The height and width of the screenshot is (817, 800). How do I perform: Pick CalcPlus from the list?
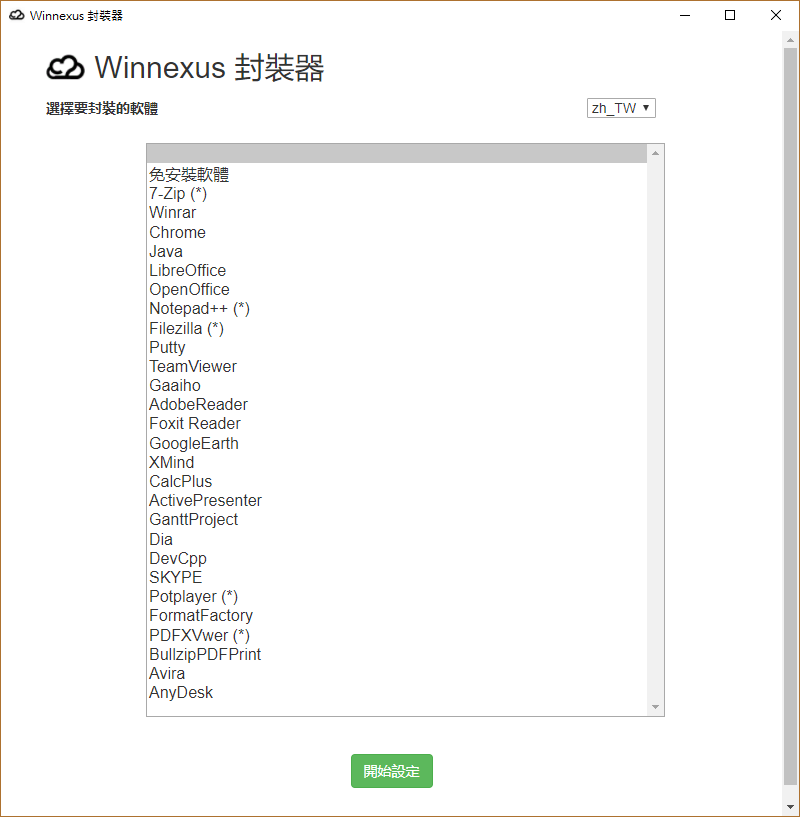click(397, 481)
